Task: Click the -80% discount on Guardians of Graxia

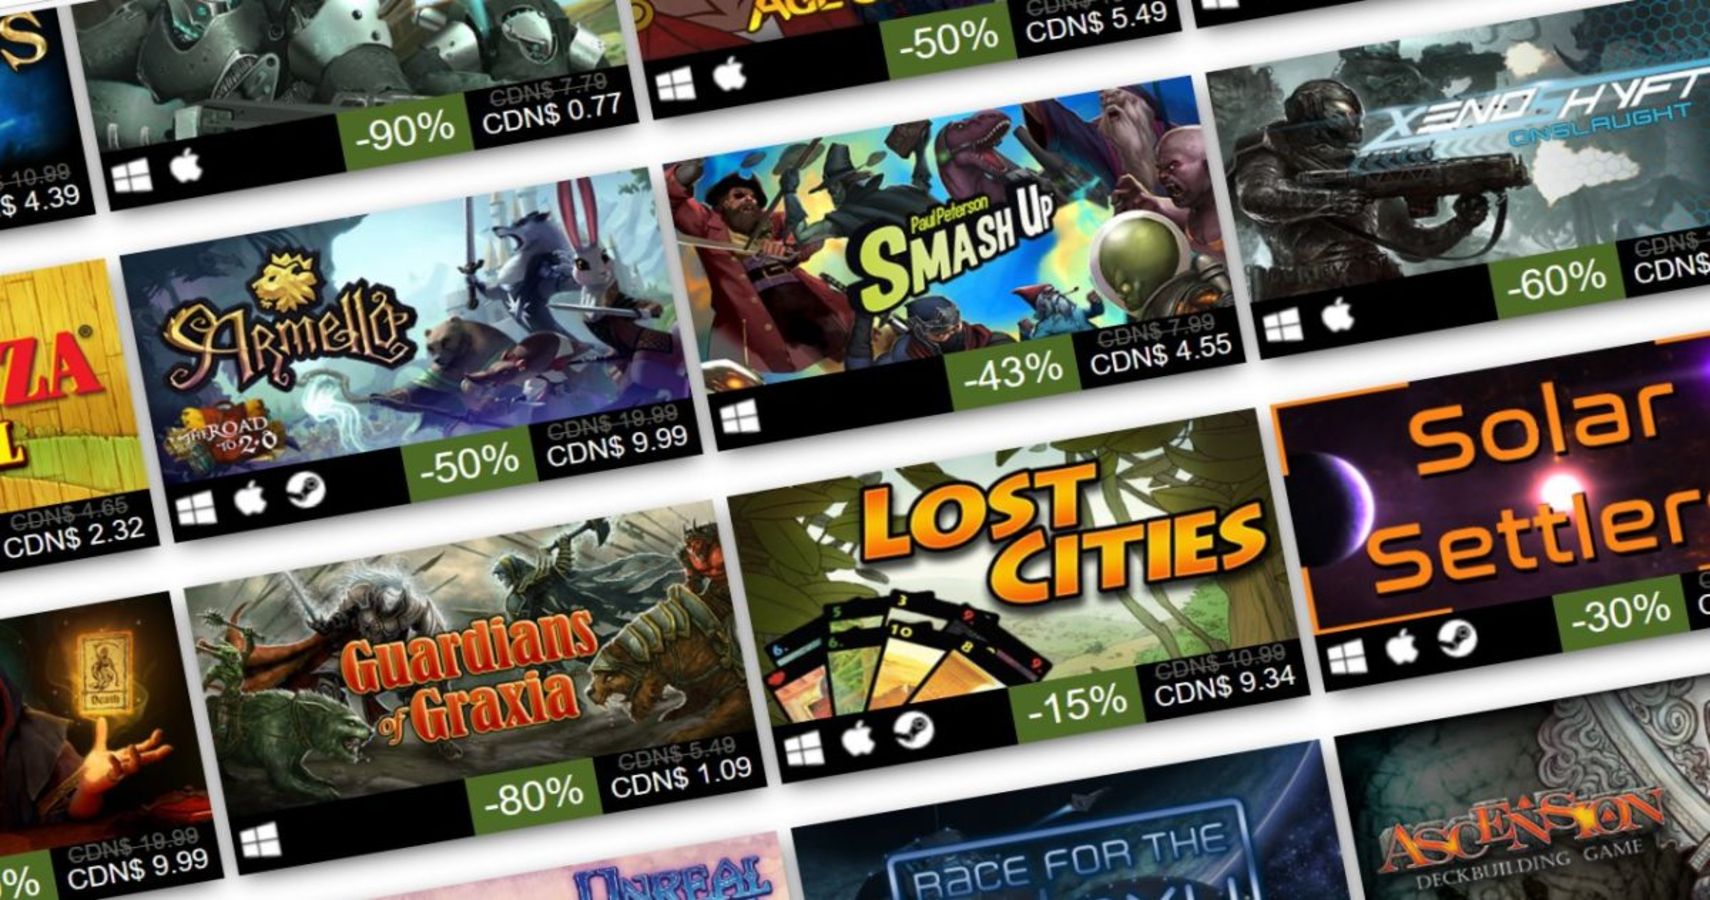Action: [x=533, y=796]
